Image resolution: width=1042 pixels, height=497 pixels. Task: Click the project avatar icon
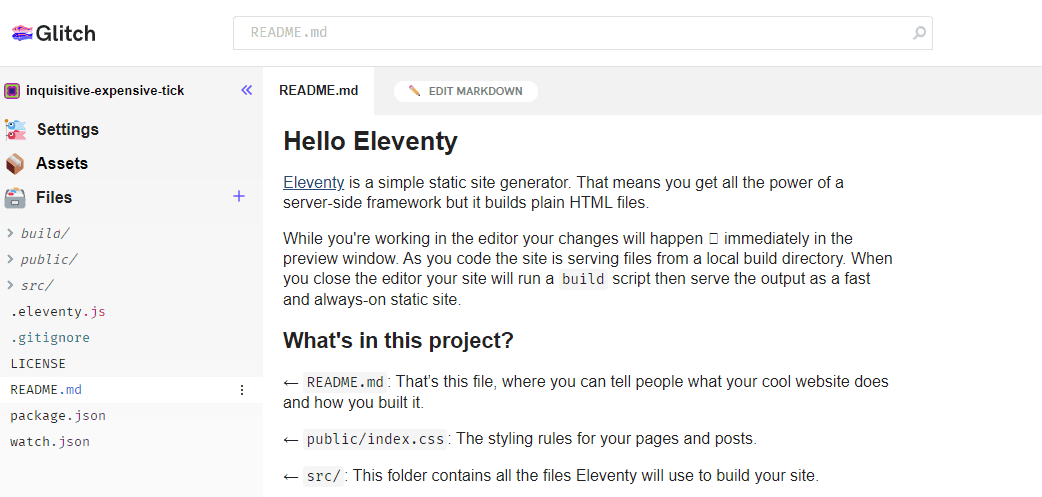point(12,91)
